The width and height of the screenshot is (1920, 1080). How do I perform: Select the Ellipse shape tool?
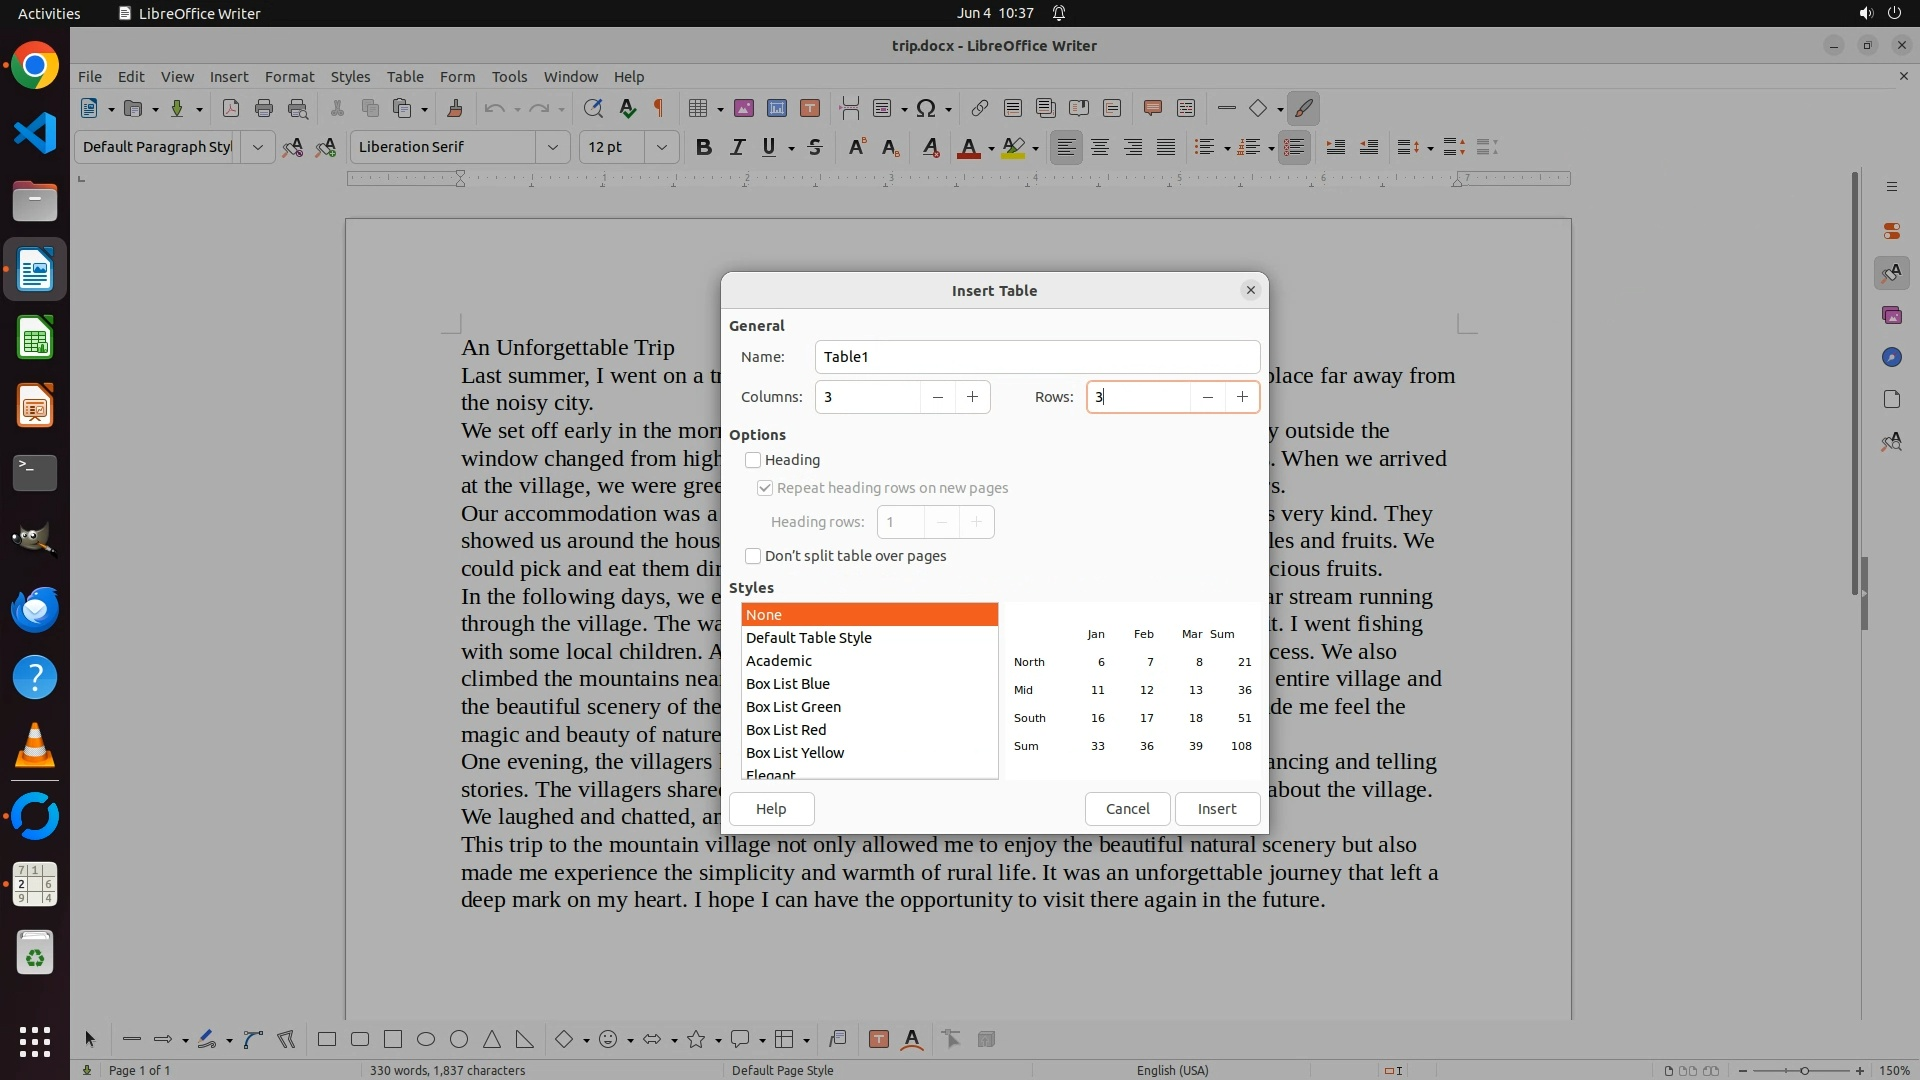tap(426, 1040)
